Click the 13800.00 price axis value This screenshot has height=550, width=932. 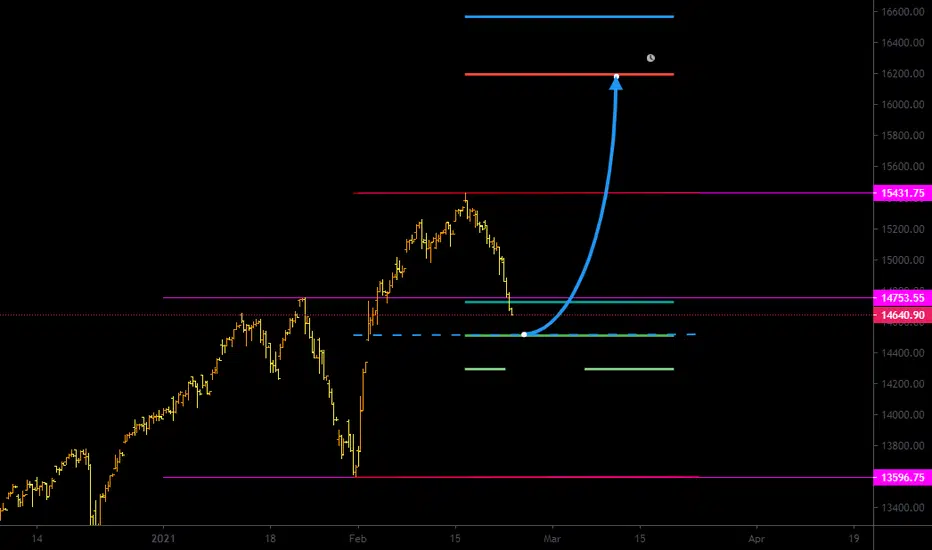point(902,446)
